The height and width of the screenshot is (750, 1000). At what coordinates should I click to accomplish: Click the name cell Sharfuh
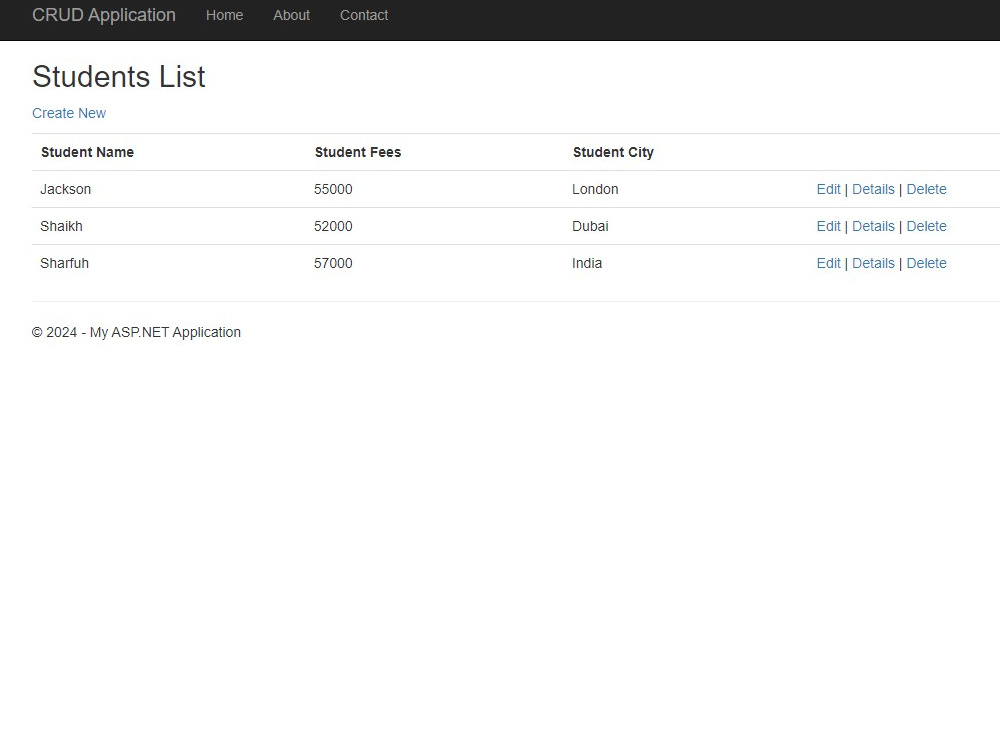[x=64, y=263]
